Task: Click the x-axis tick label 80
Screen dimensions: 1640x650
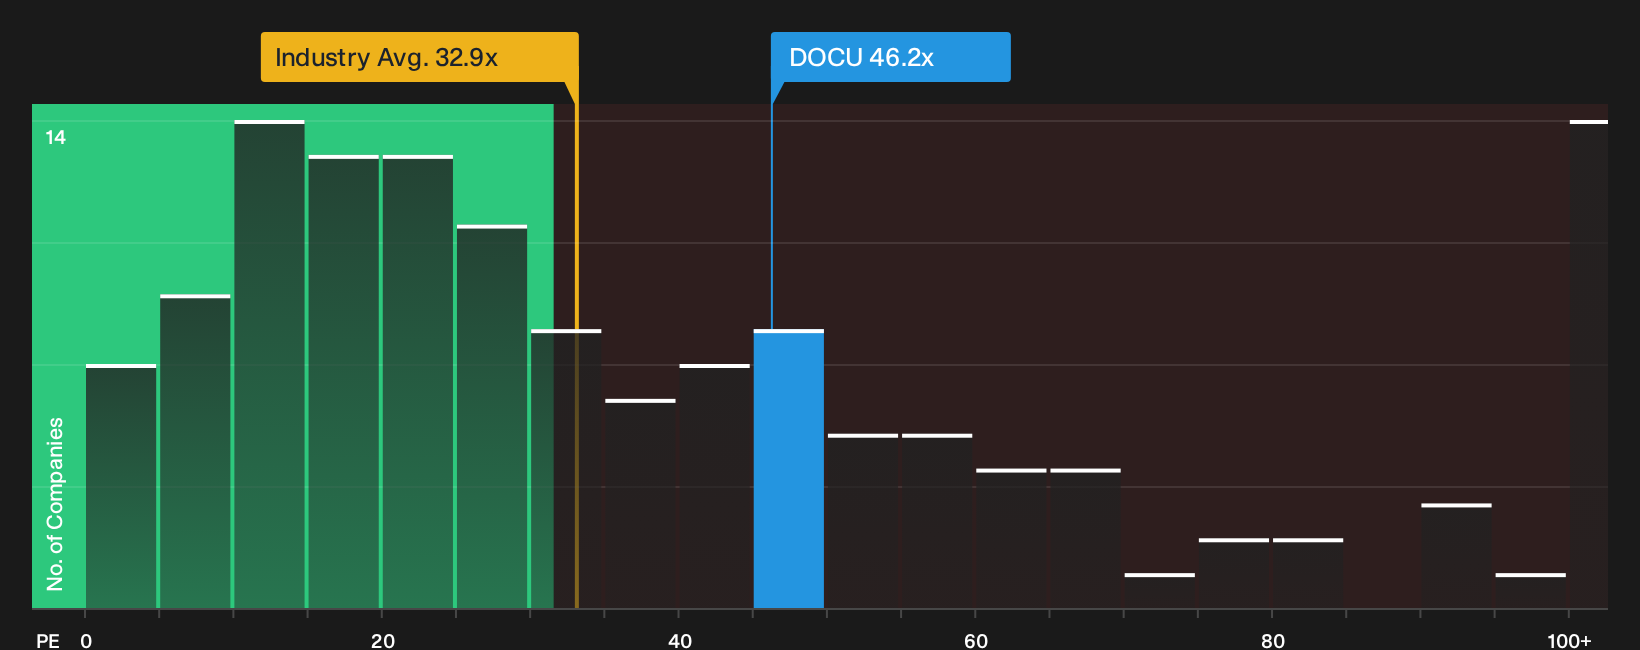Action: tap(1273, 641)
